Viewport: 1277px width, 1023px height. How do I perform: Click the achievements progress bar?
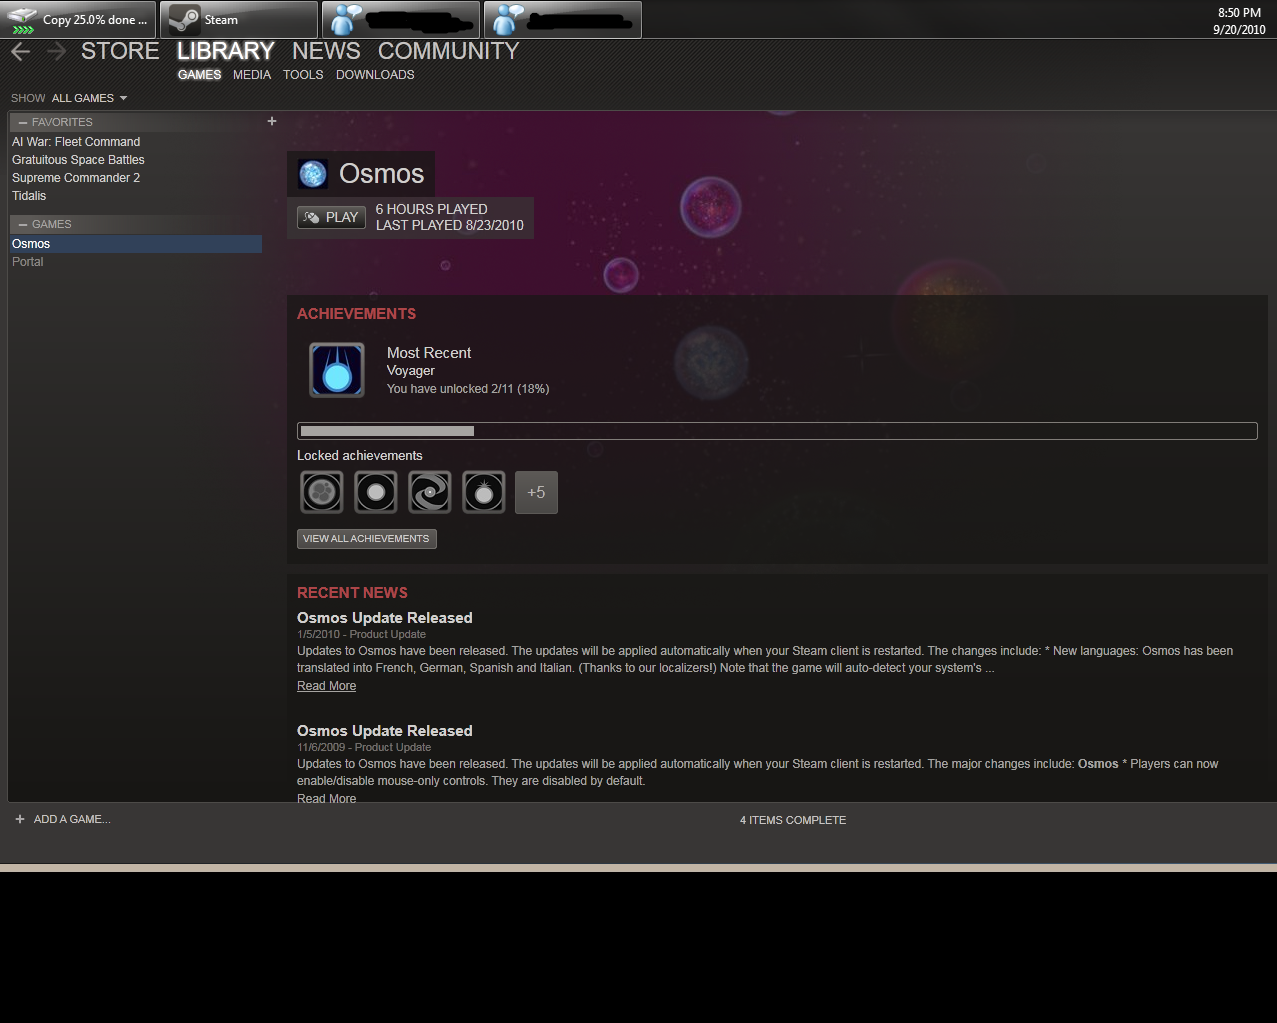click(777, 431)
